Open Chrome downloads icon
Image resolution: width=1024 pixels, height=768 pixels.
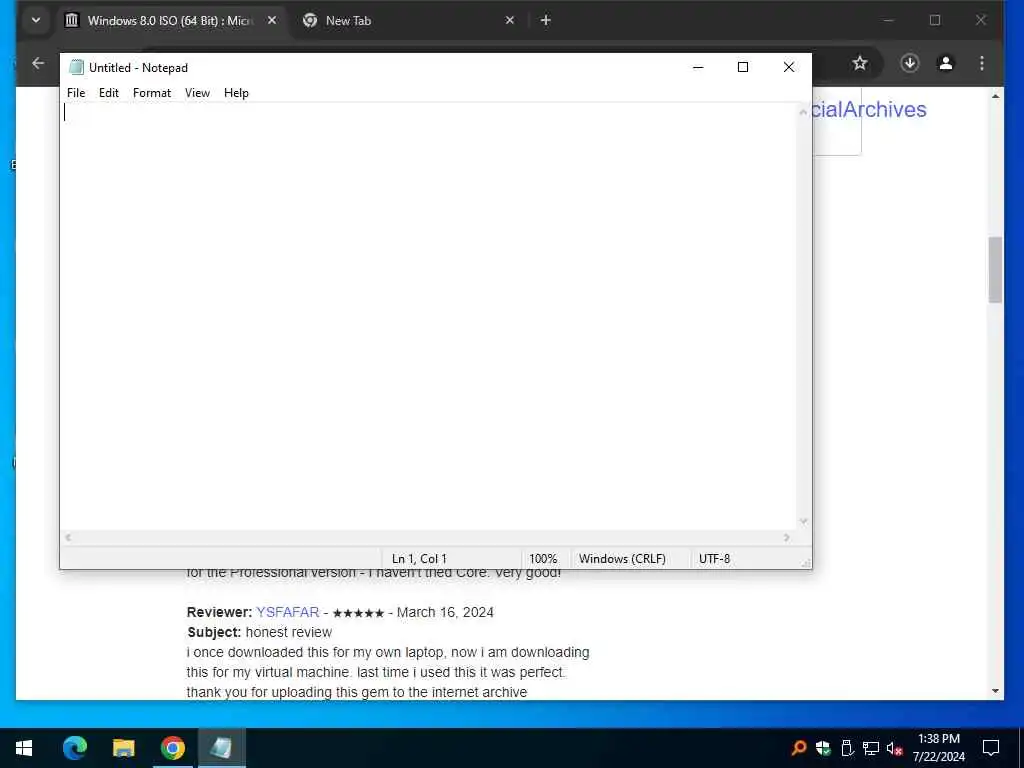pos(910,63)
